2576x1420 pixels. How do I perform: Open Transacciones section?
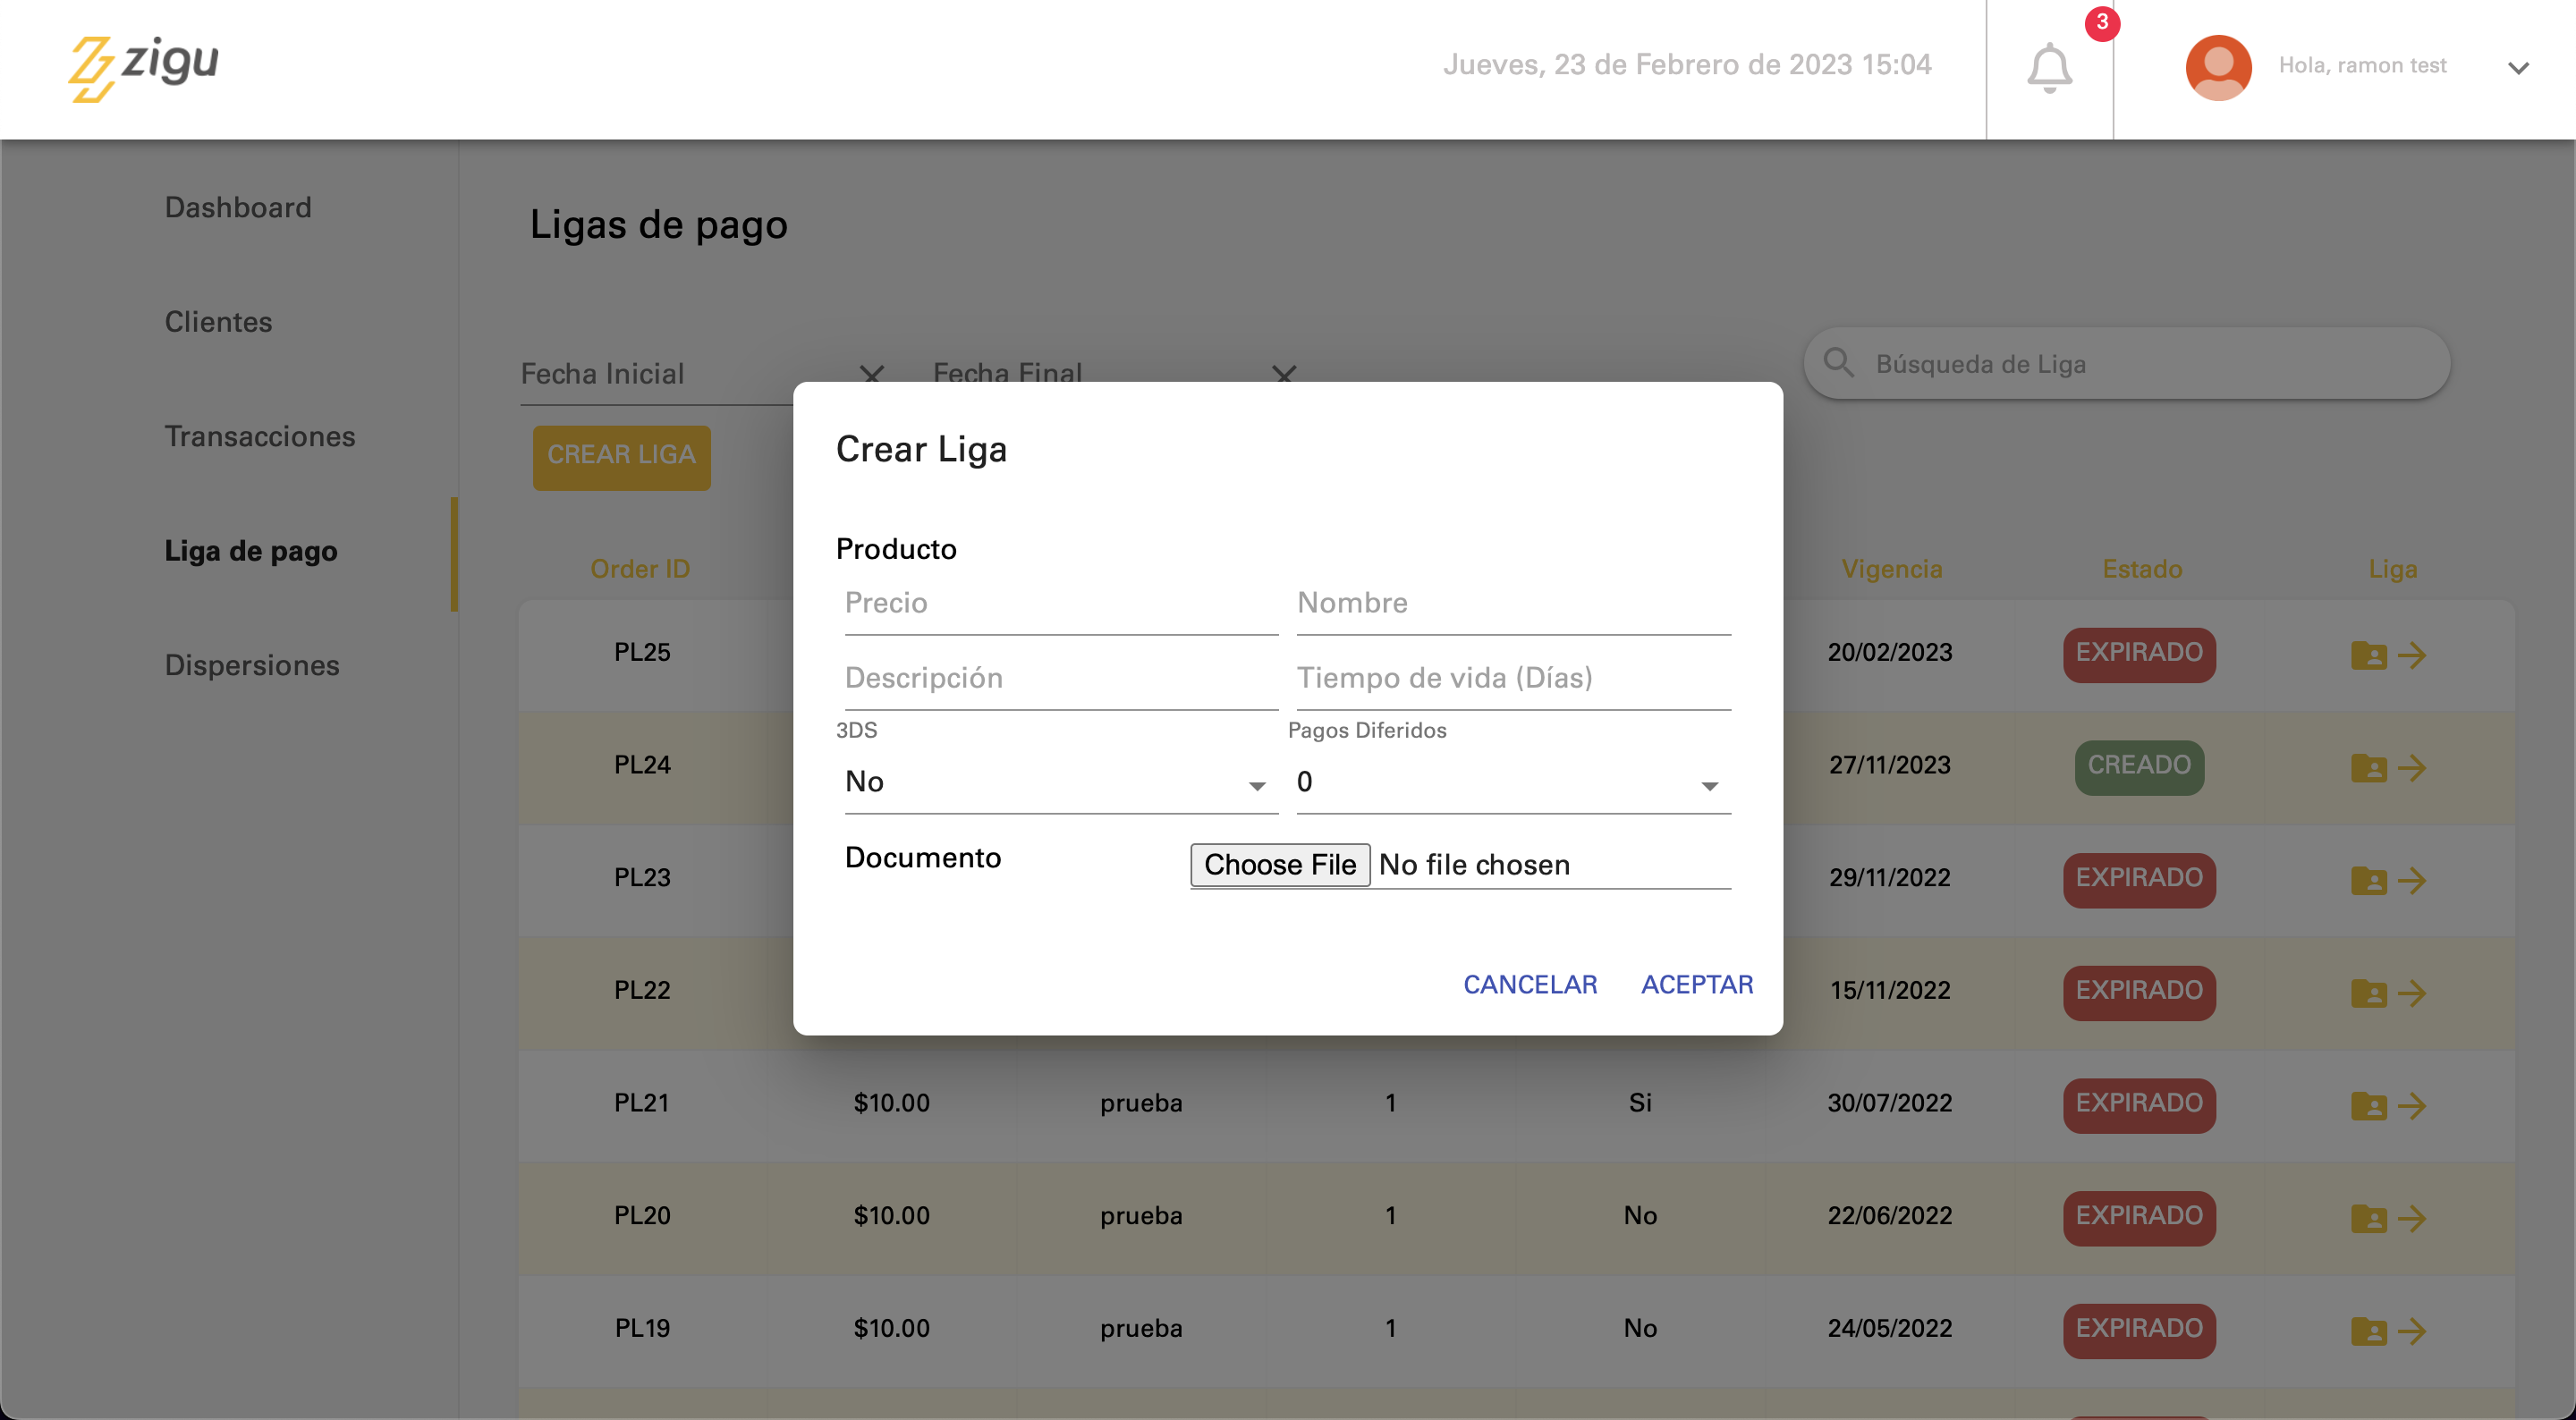260,436
